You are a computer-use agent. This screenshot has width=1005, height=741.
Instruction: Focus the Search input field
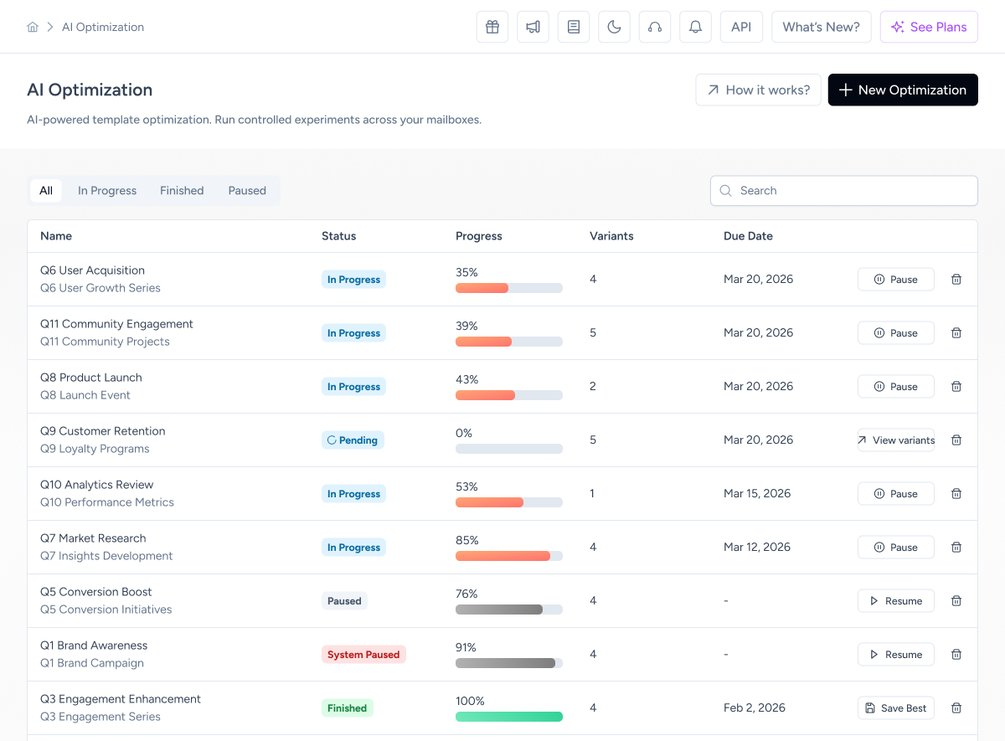pyautogui.click(x=843, y=190)
